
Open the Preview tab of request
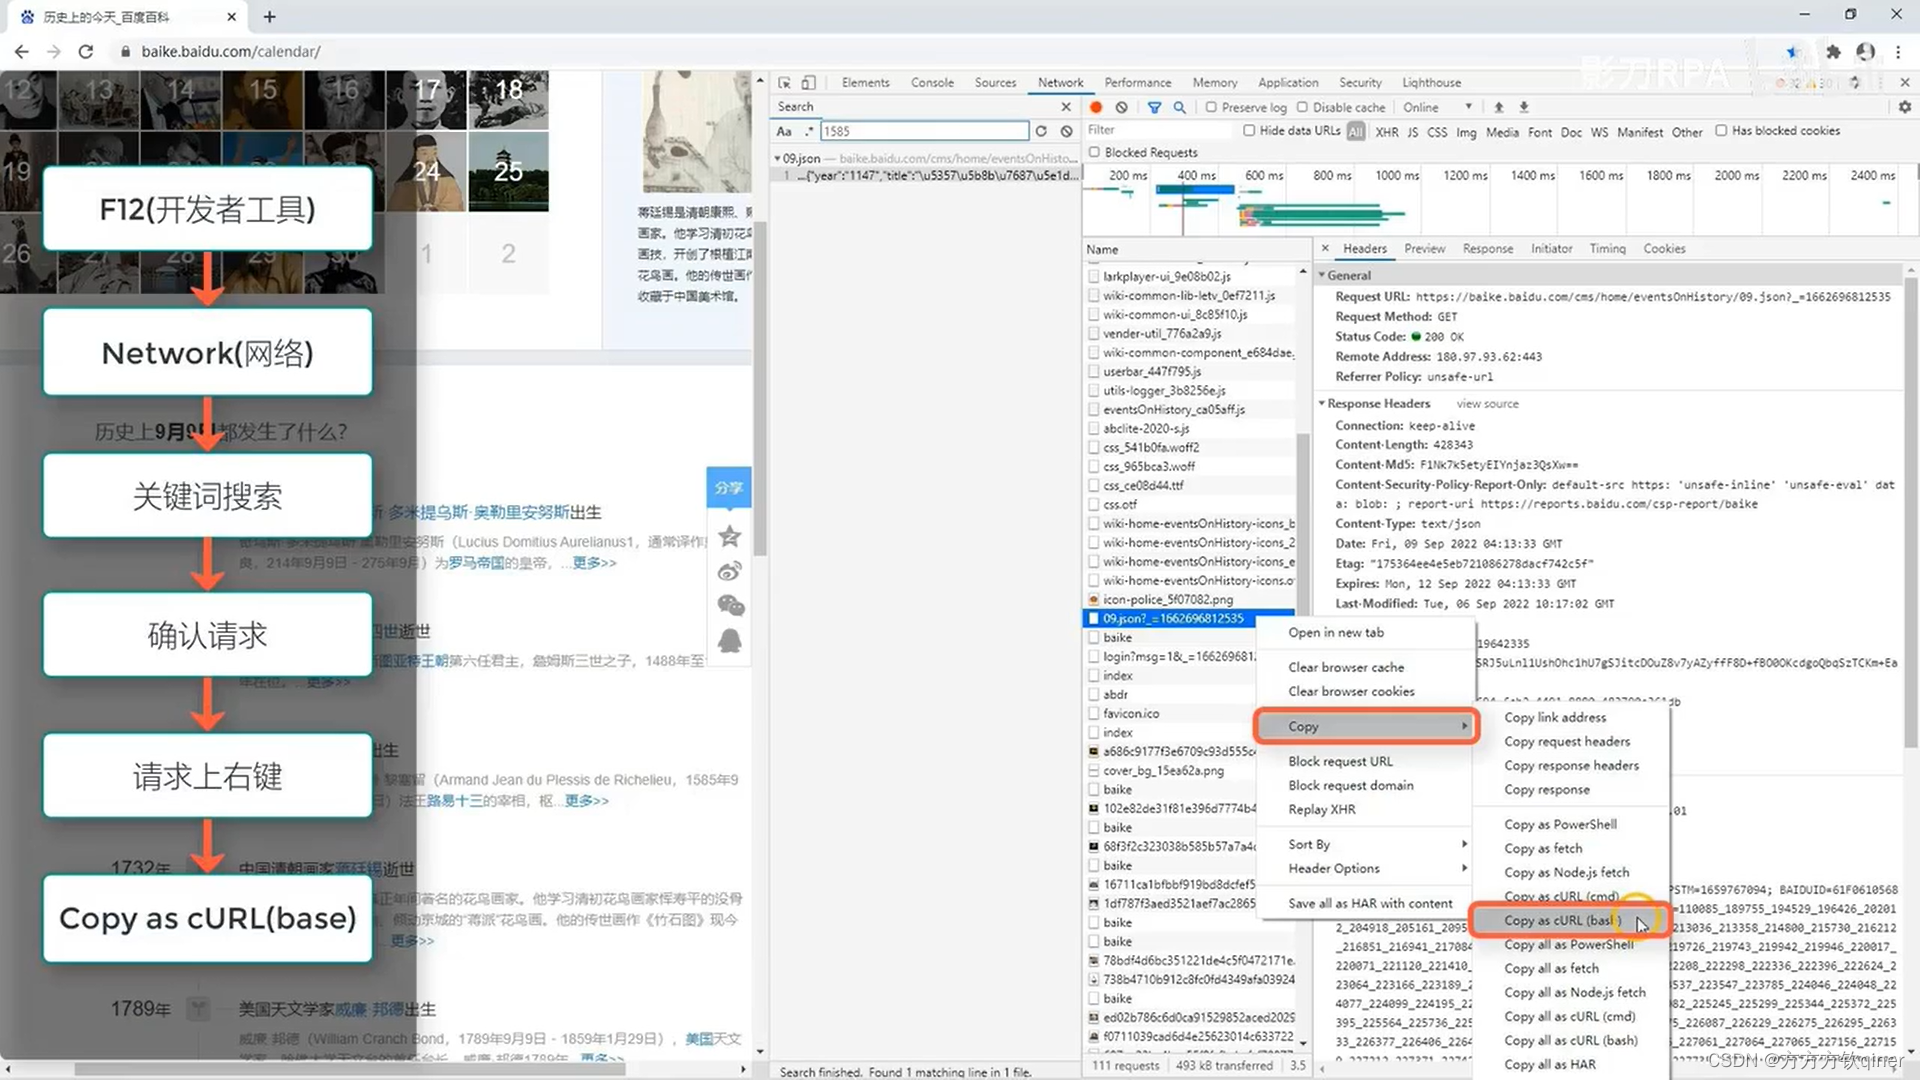tap(1424, 249)
